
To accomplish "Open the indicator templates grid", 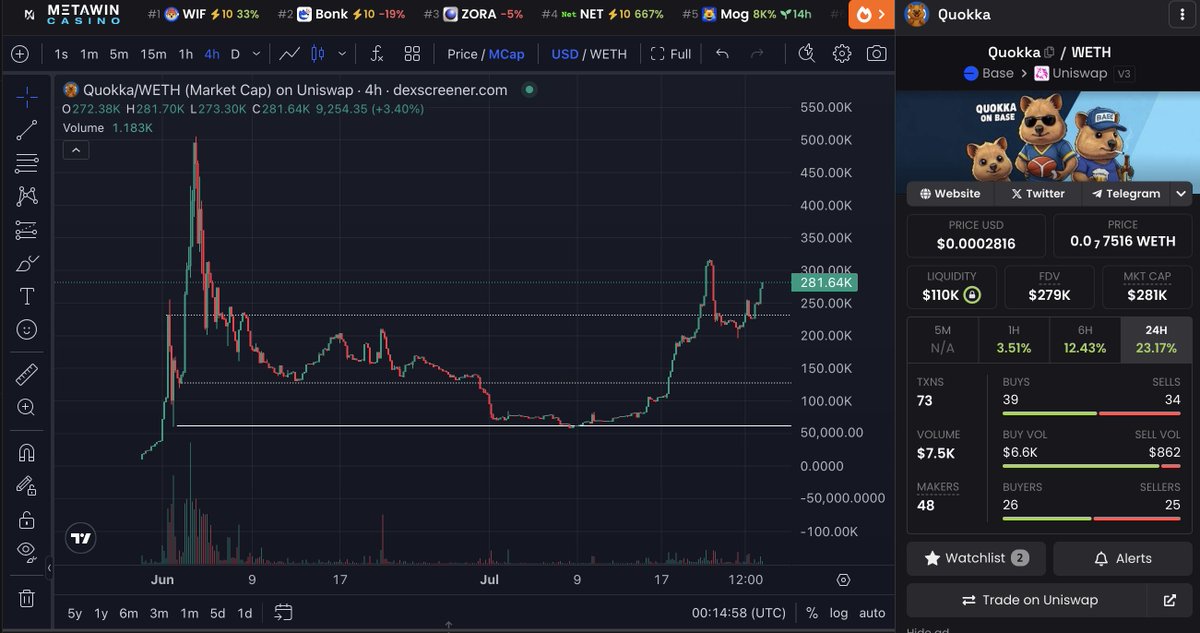I will [x=412, y=54].
